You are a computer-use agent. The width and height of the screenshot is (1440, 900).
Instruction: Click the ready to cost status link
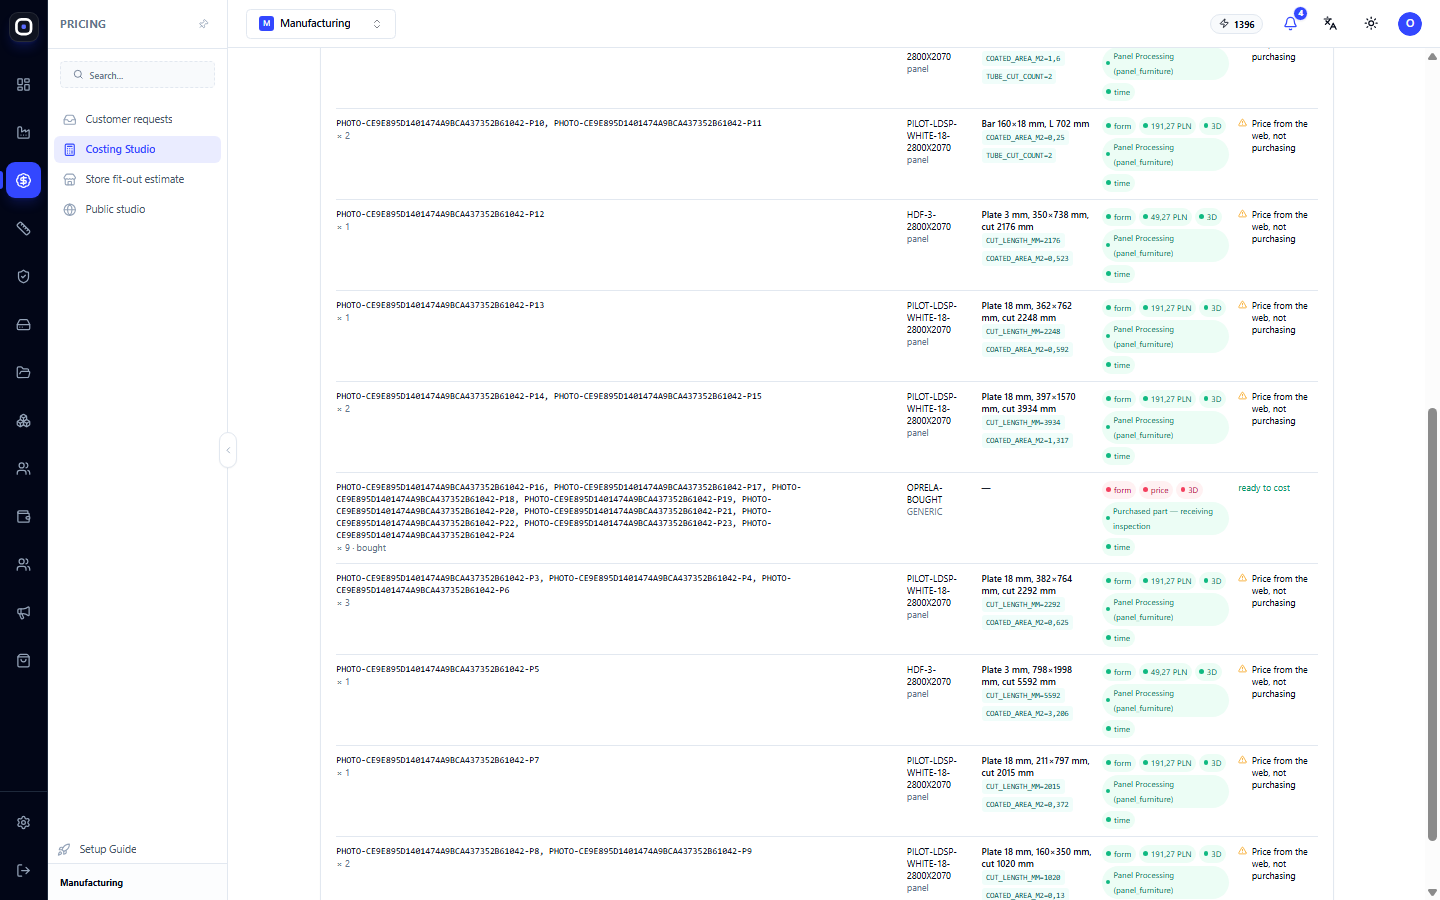coord(1264,488)
